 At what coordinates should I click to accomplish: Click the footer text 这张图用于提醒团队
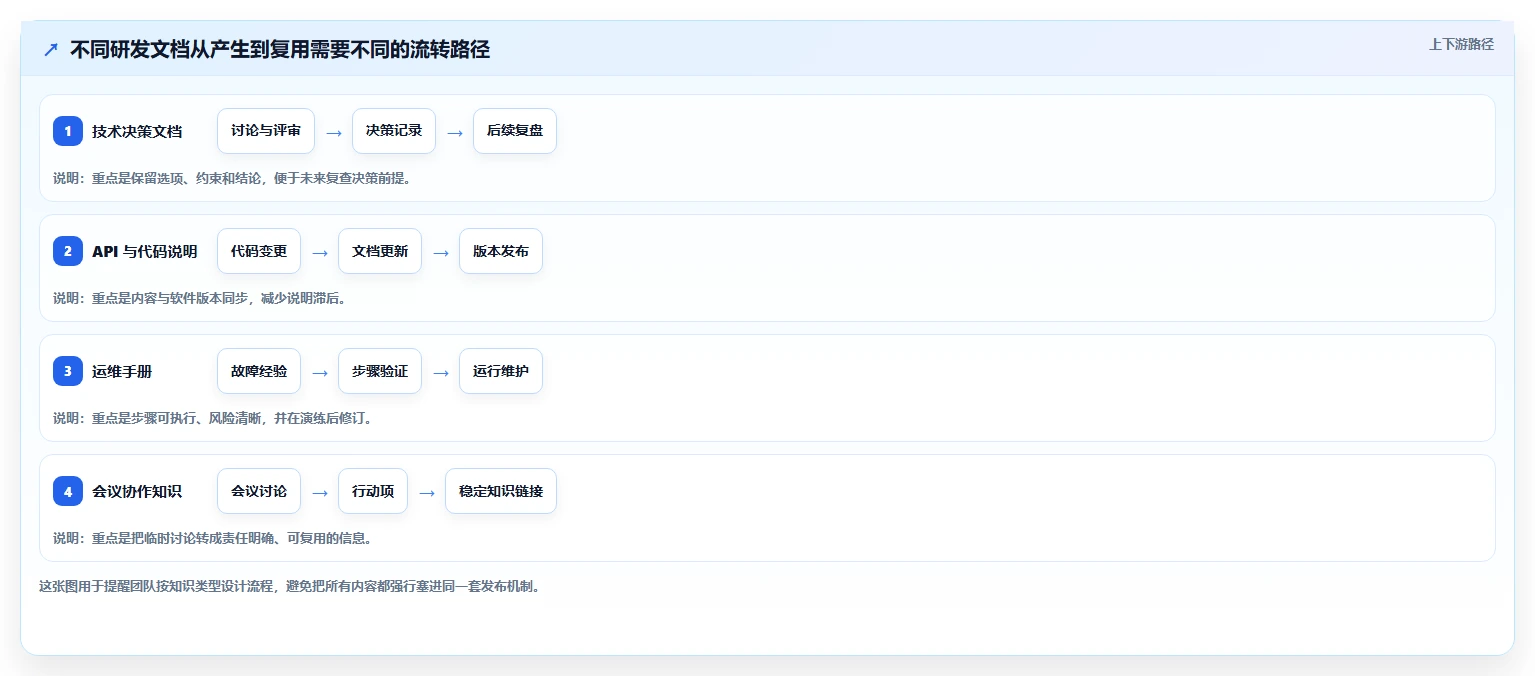tap(290, 586)
